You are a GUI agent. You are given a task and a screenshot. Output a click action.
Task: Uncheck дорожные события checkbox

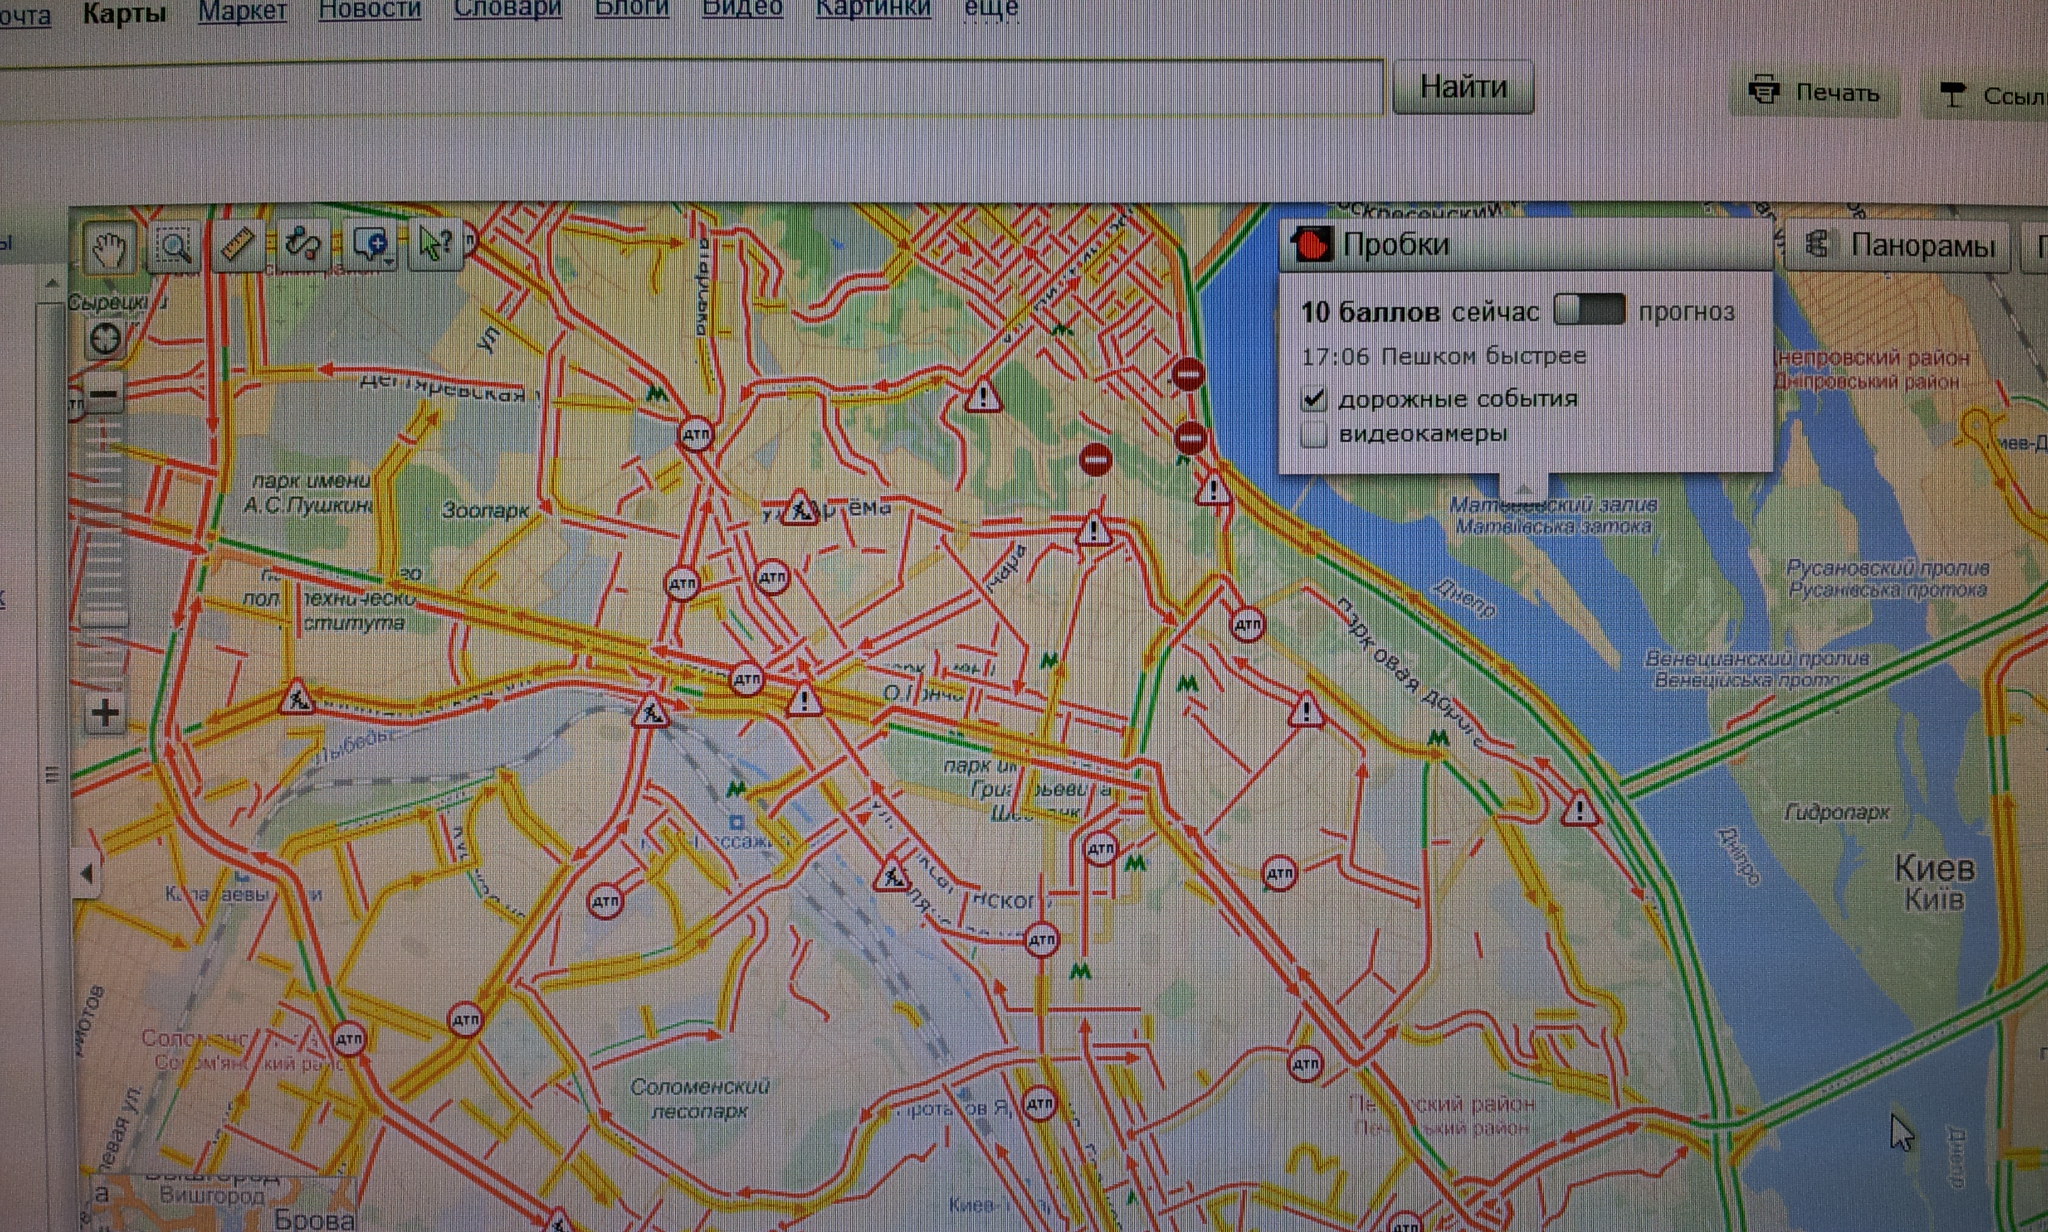pos(1314,399)
